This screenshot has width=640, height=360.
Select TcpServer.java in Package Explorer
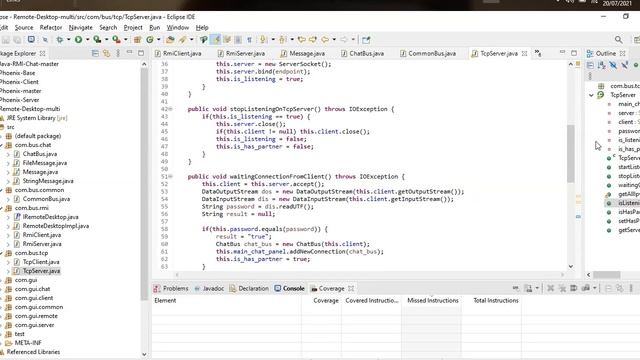(41, 271)
